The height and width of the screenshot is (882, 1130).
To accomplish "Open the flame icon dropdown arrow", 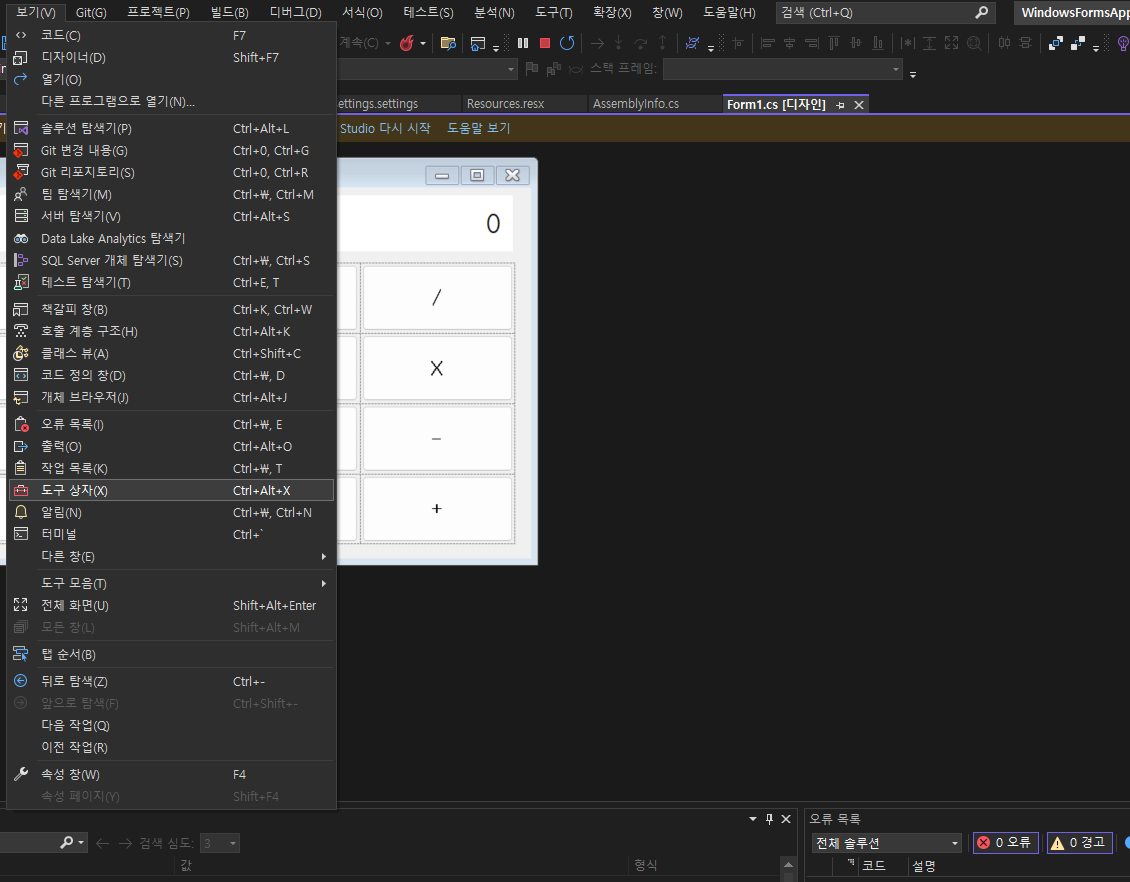I will 423,43.
